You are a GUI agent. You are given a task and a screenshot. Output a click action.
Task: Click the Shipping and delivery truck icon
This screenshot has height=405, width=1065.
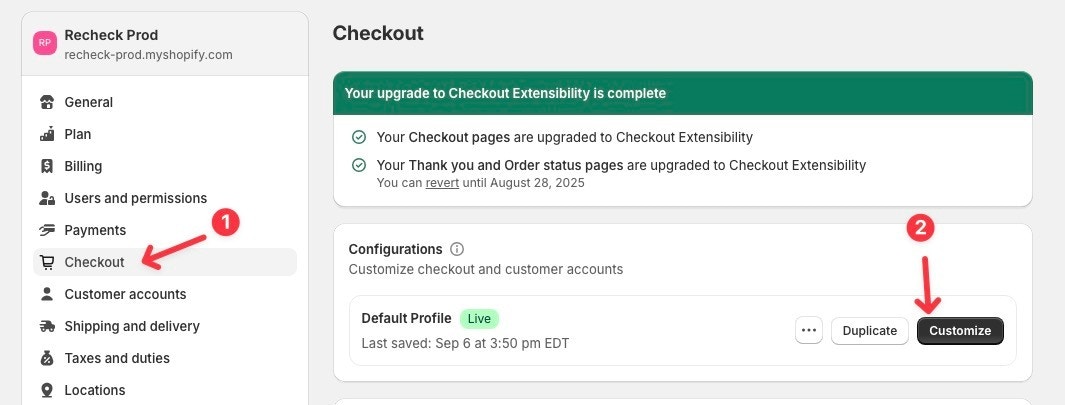pos(46,326)
